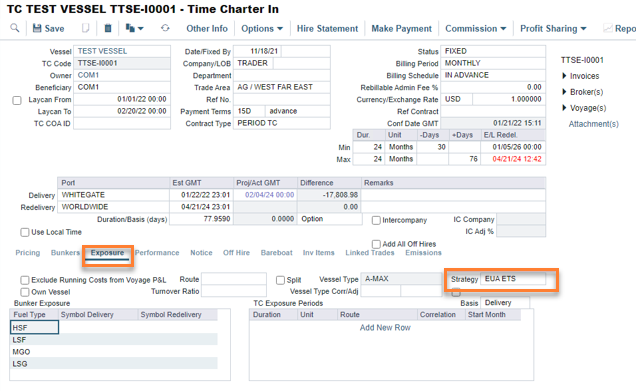Screen dimensions: 636x391
Task: Switch to the Bareboat tab
Action: (277, 253)
